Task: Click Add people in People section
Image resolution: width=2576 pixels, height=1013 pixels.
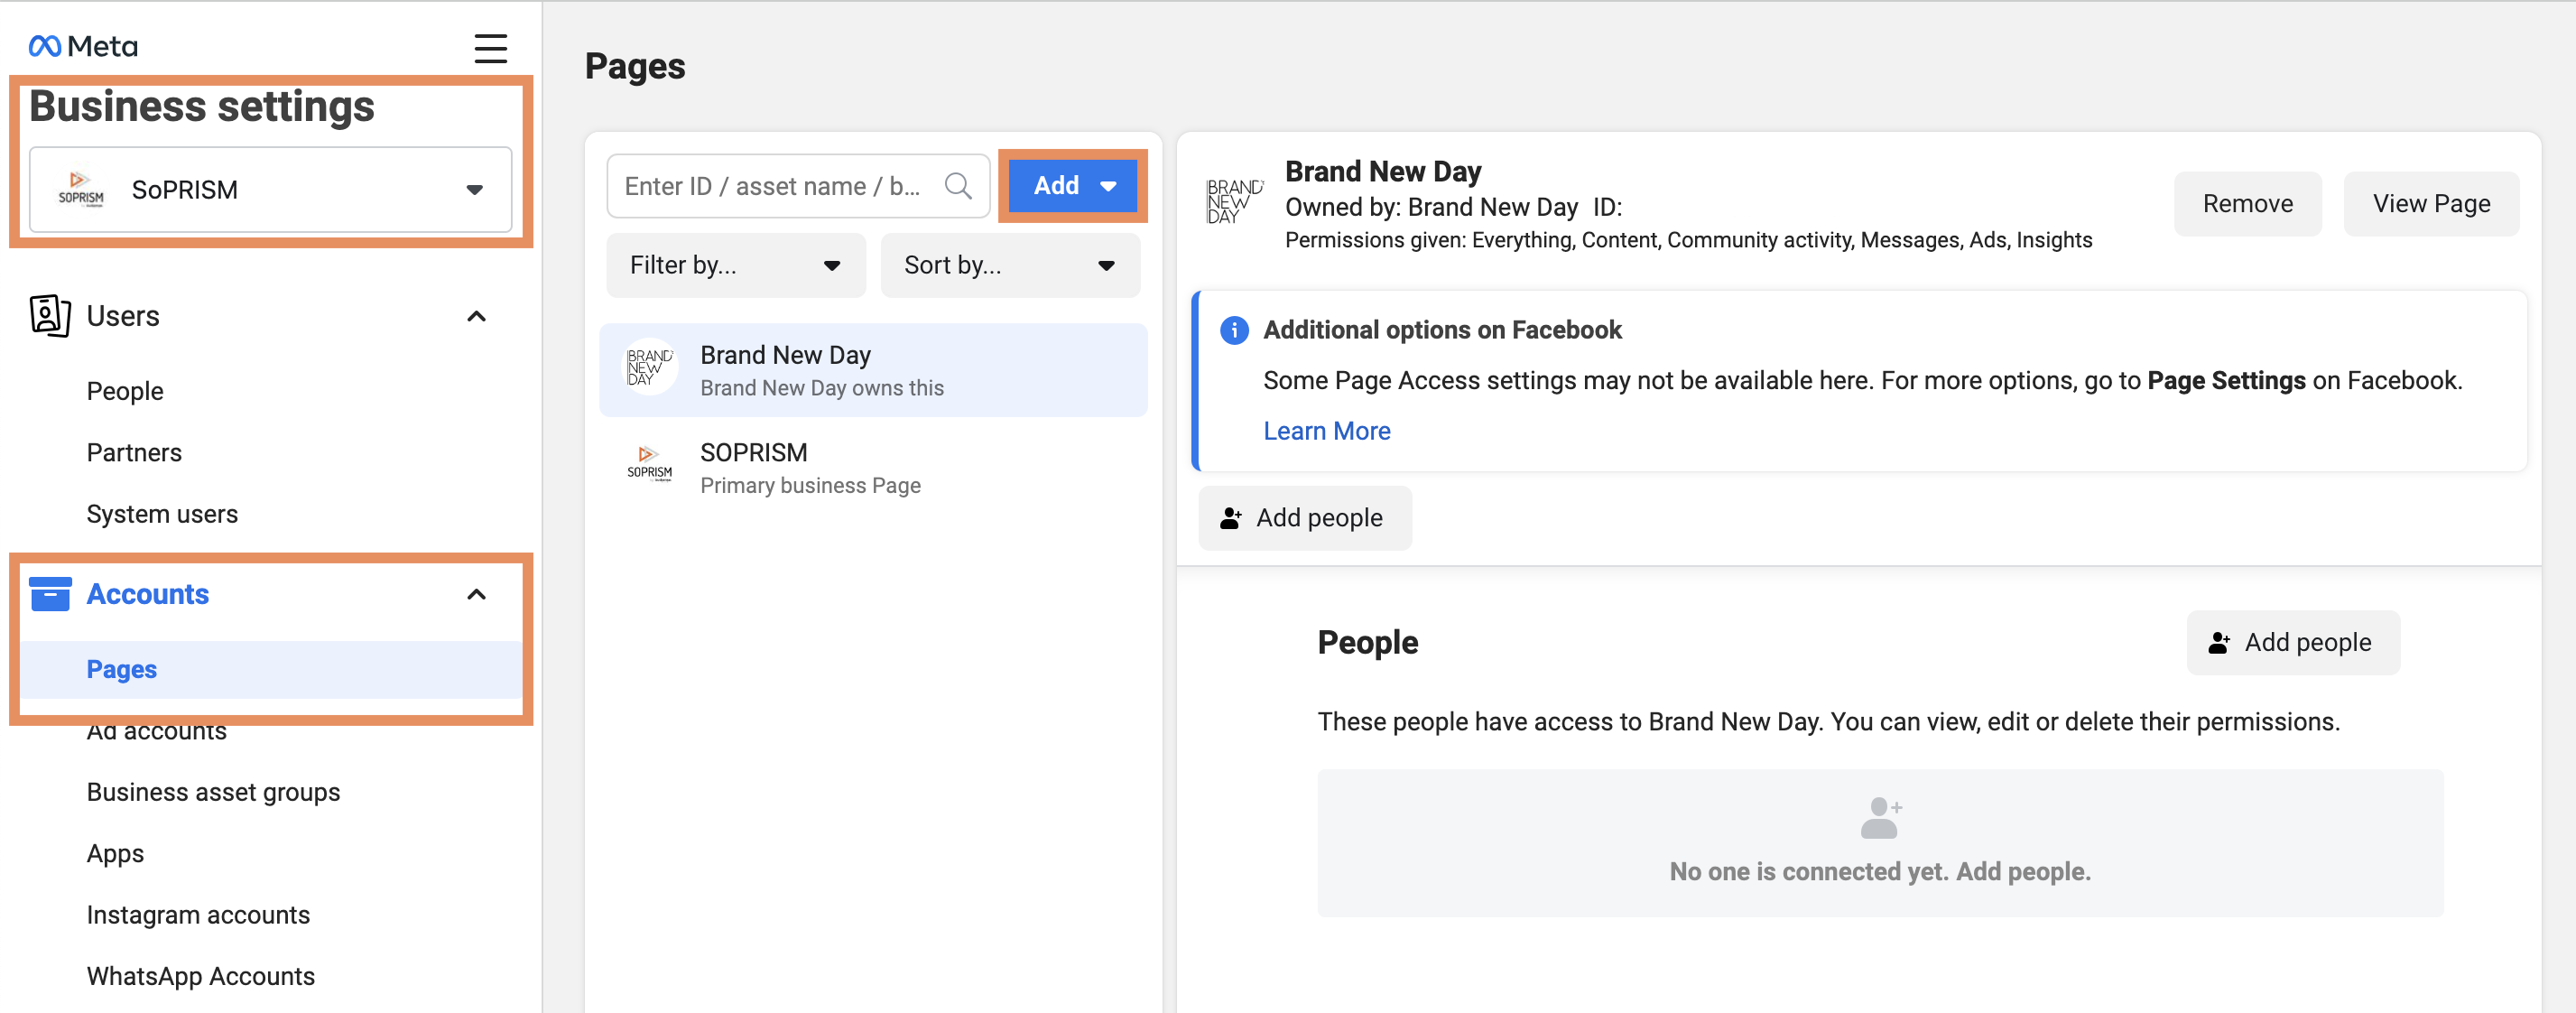Action: pyautogui.click(x=2292, y=642)
